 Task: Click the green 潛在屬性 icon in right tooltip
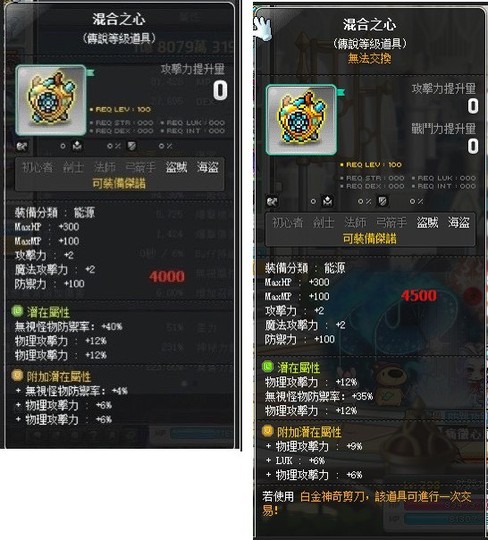268,366
